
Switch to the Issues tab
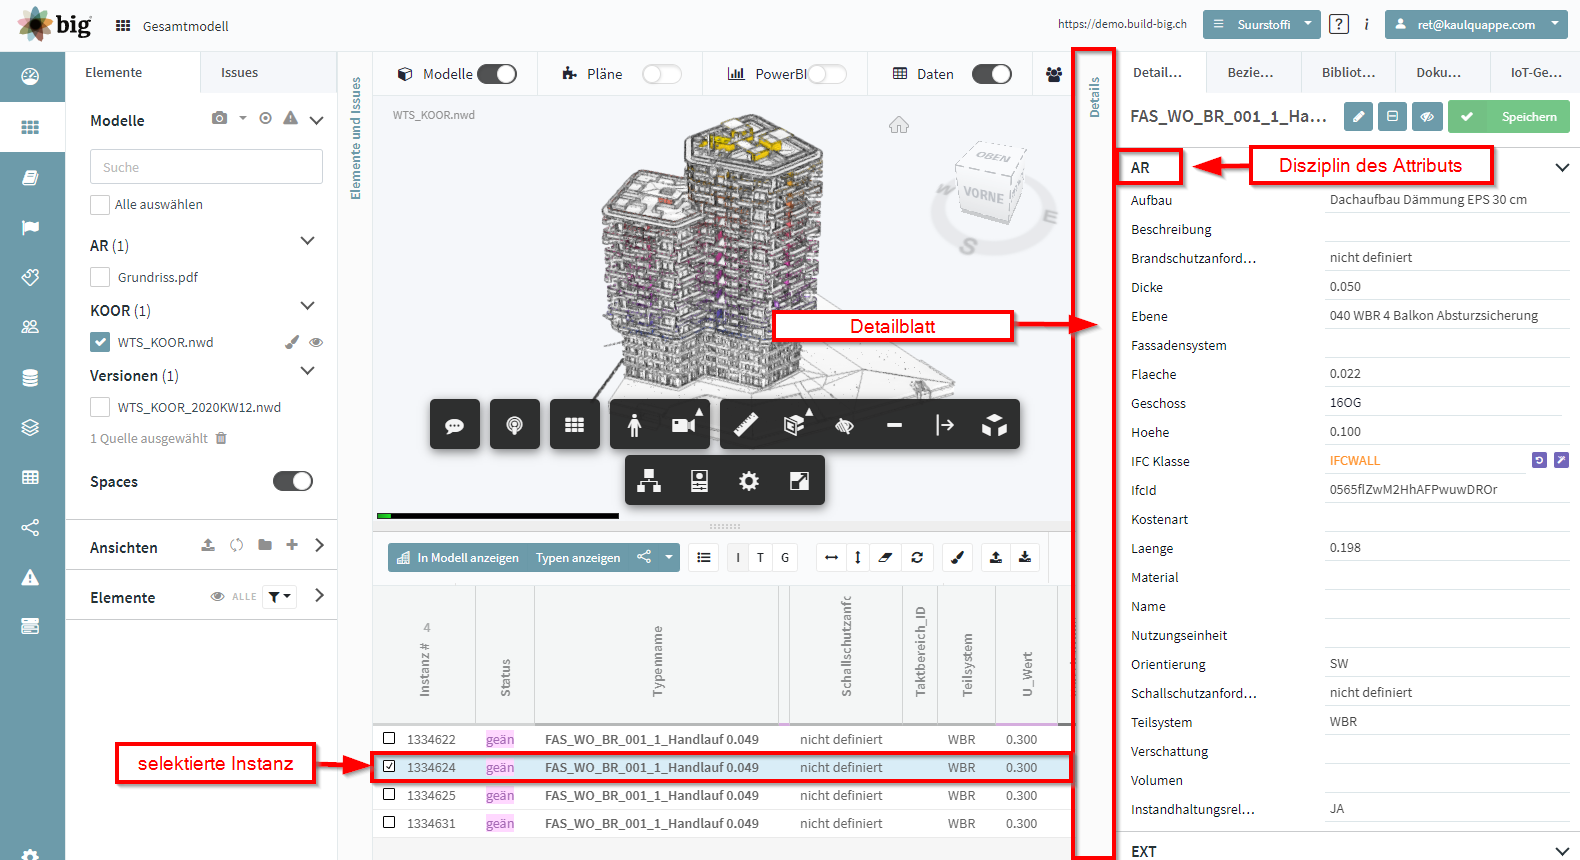click(239, 72)
